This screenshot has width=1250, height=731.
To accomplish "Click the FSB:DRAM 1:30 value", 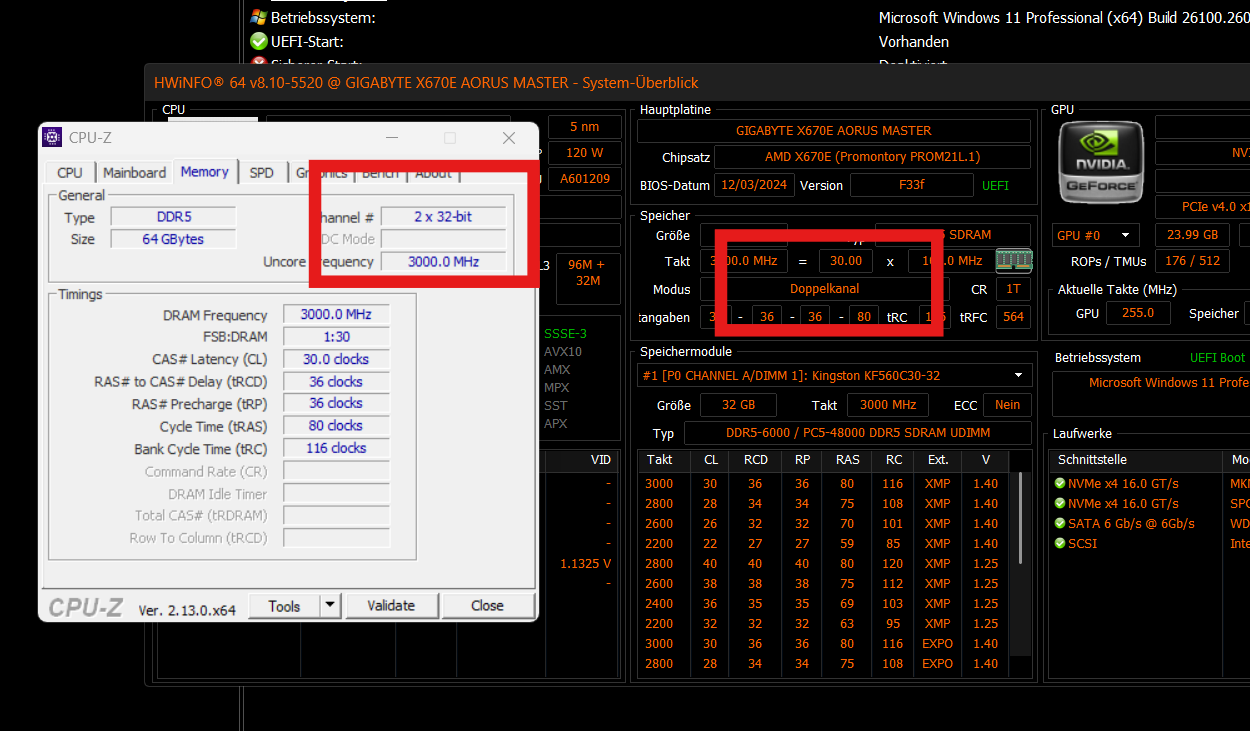I will click(336, 337).
